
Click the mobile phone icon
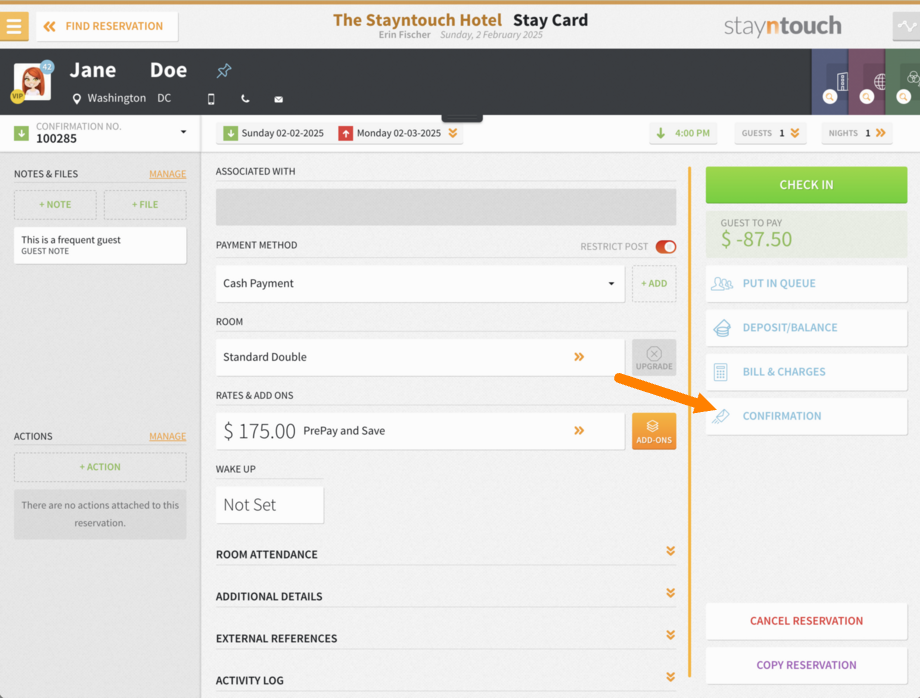211,99
